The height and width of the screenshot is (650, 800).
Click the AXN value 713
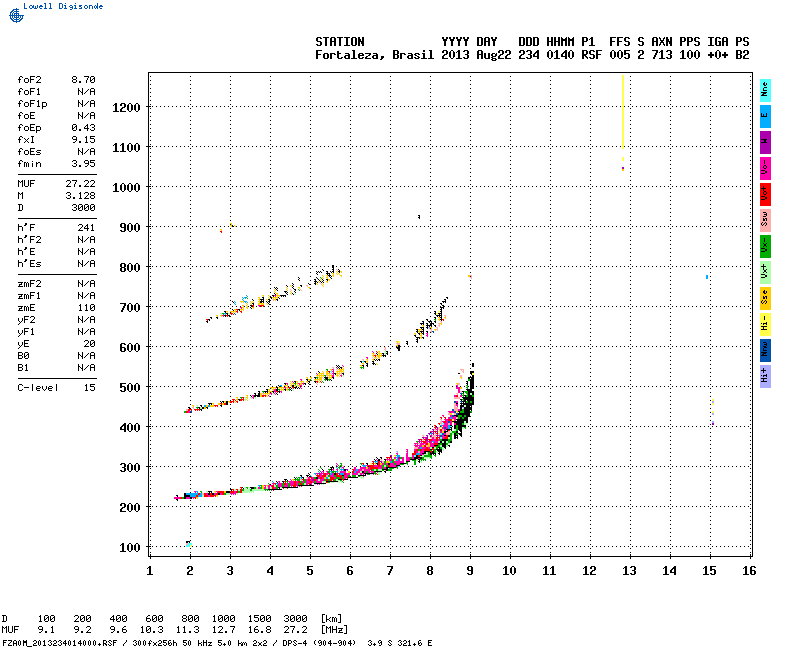pyautogui.click(x=662, y=55)
